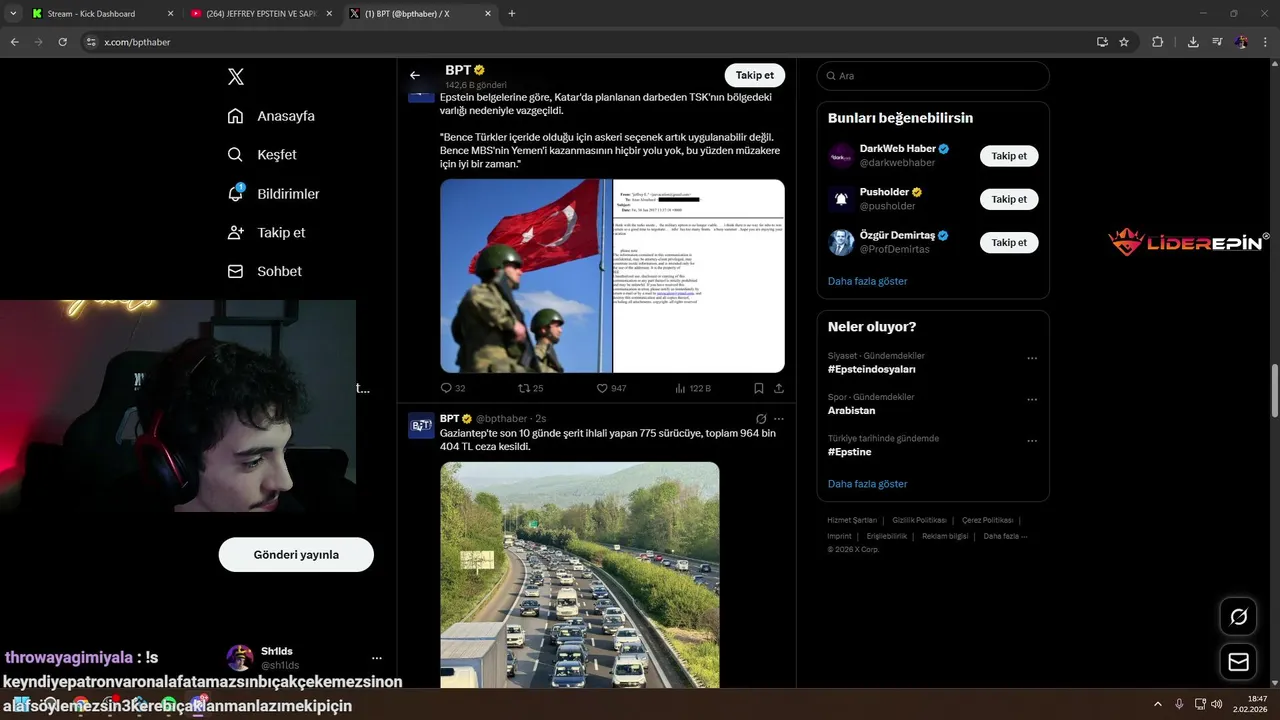Follow BPT with the header Takip et button
The width and height of the screenshot is (1280, 720).
click(x=755, y=75)
